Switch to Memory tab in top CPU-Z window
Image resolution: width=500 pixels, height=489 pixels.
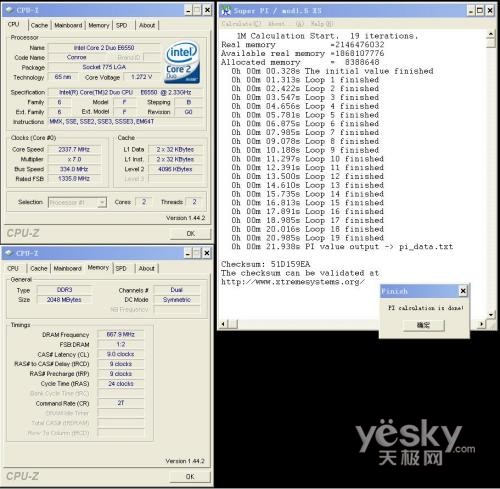click(99, 25)
